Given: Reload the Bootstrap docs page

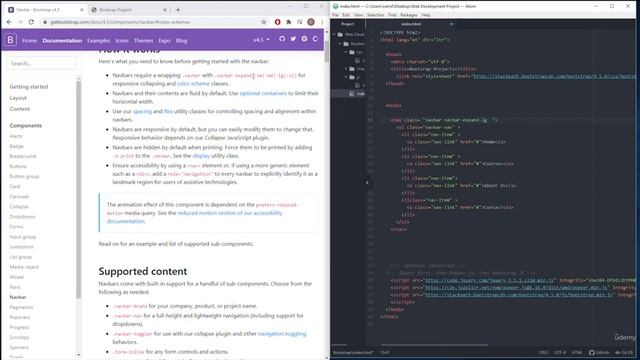Looking at the screenshot, I should (31, 22).
